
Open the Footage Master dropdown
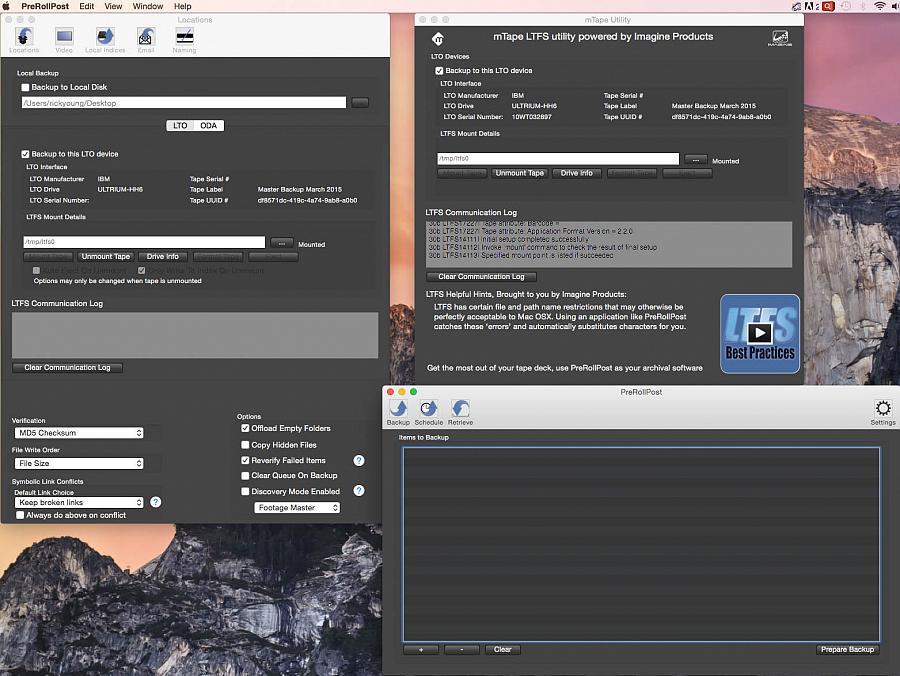pos(297,508)
